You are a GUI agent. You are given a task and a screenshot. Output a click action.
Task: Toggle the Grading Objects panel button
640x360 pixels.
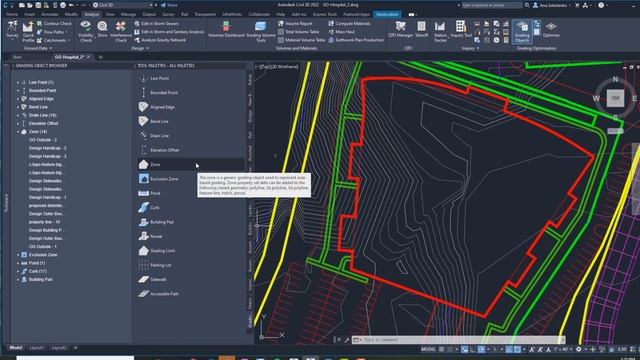click(x=522, y=31)
